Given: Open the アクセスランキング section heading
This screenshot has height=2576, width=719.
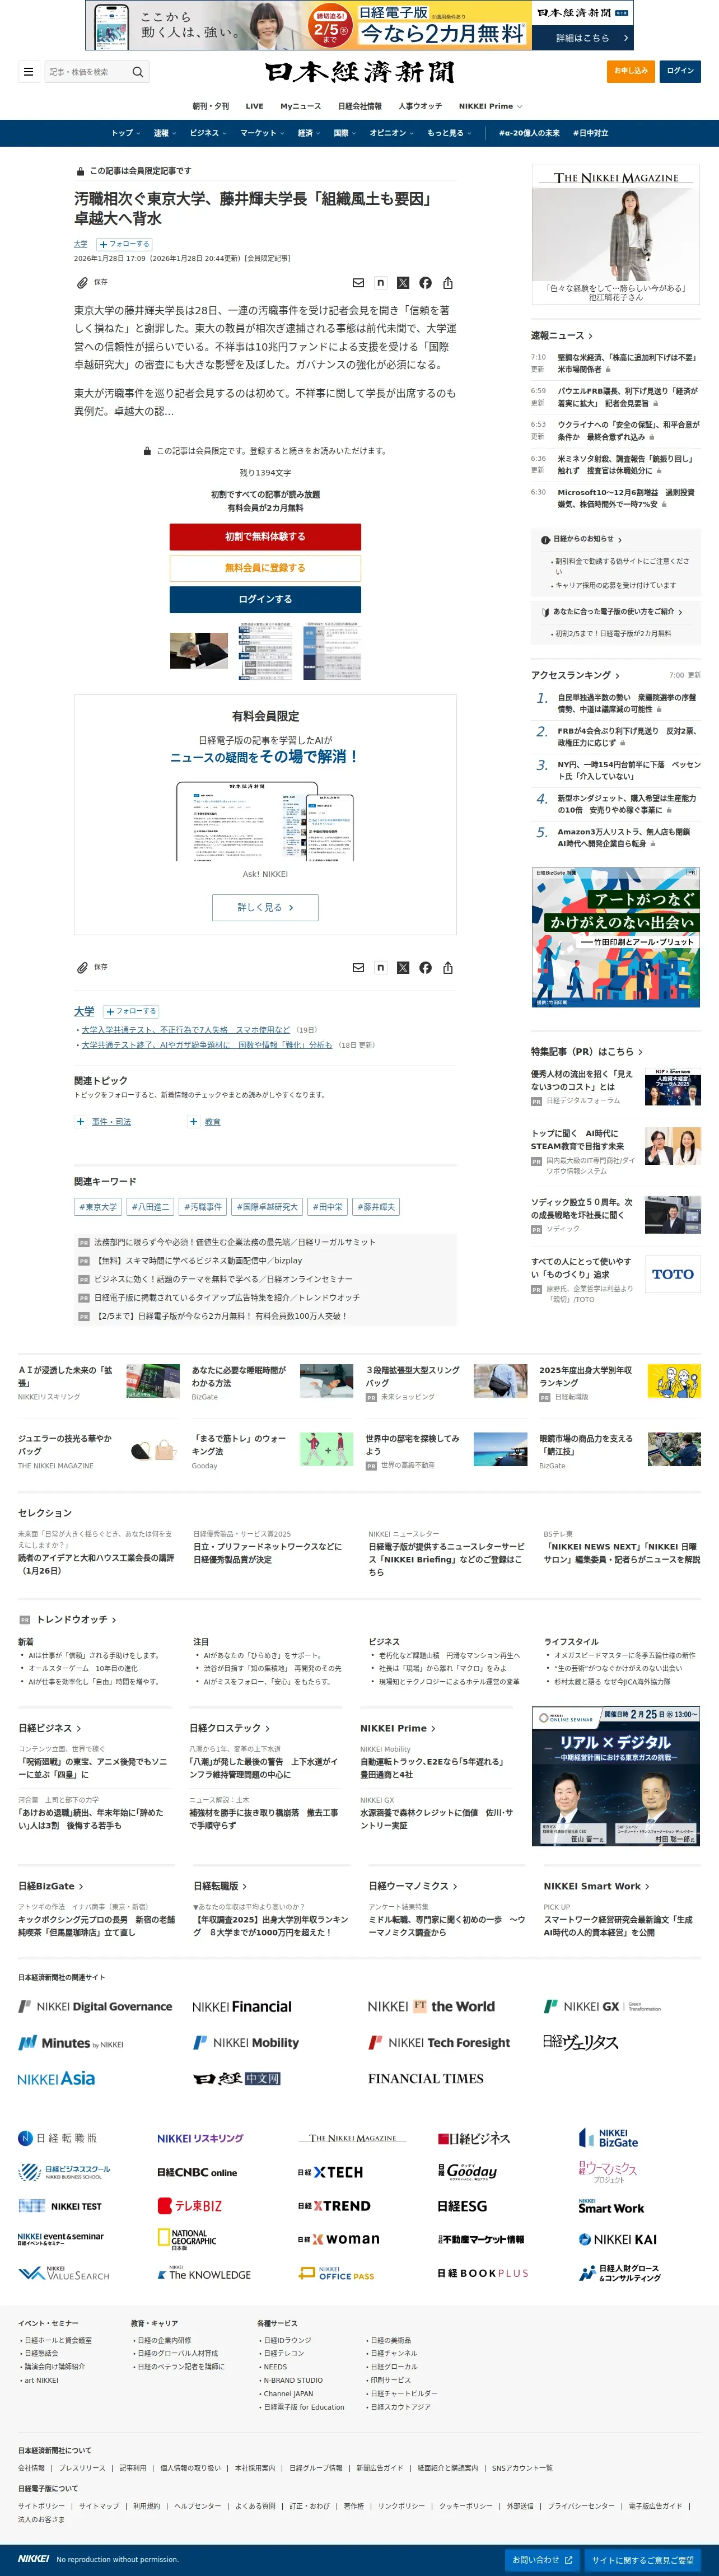Looking at the screenshot, I should point(575,675).
